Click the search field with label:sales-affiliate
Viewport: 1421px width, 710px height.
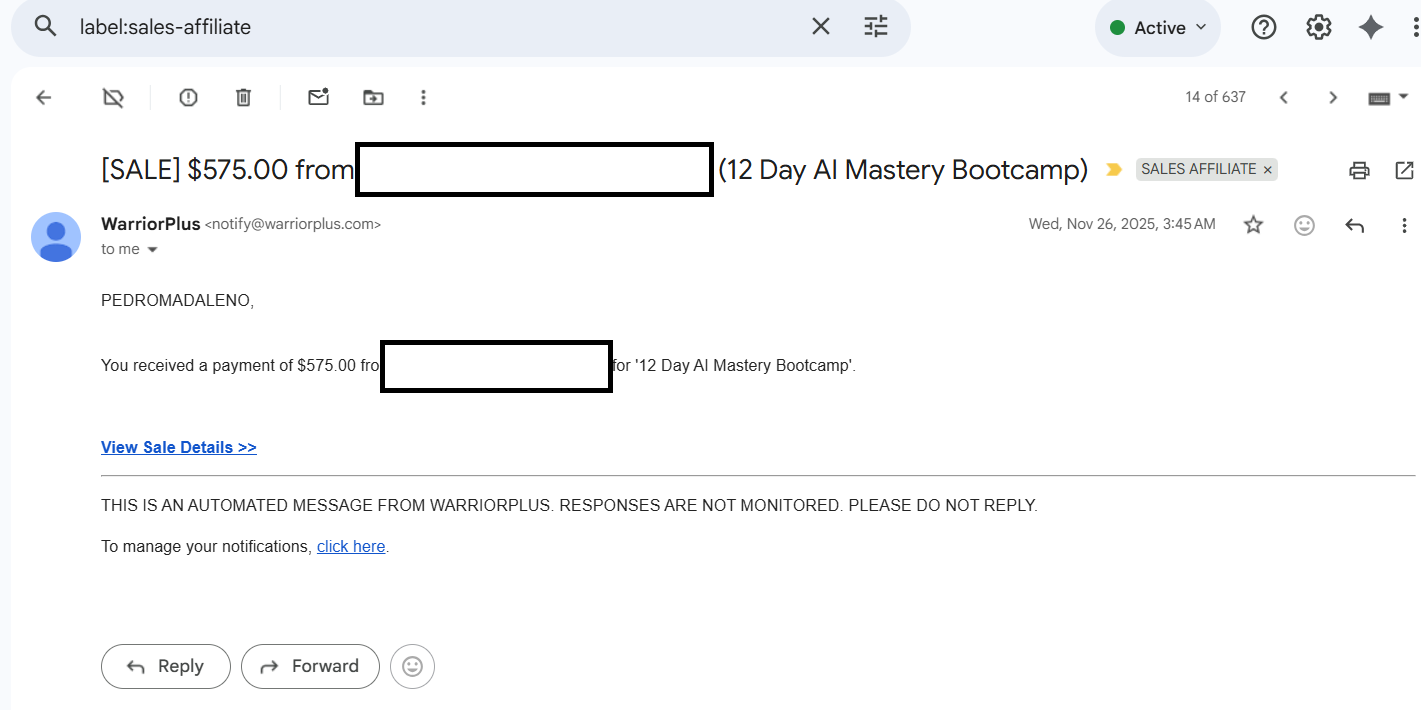pos(430,27)
